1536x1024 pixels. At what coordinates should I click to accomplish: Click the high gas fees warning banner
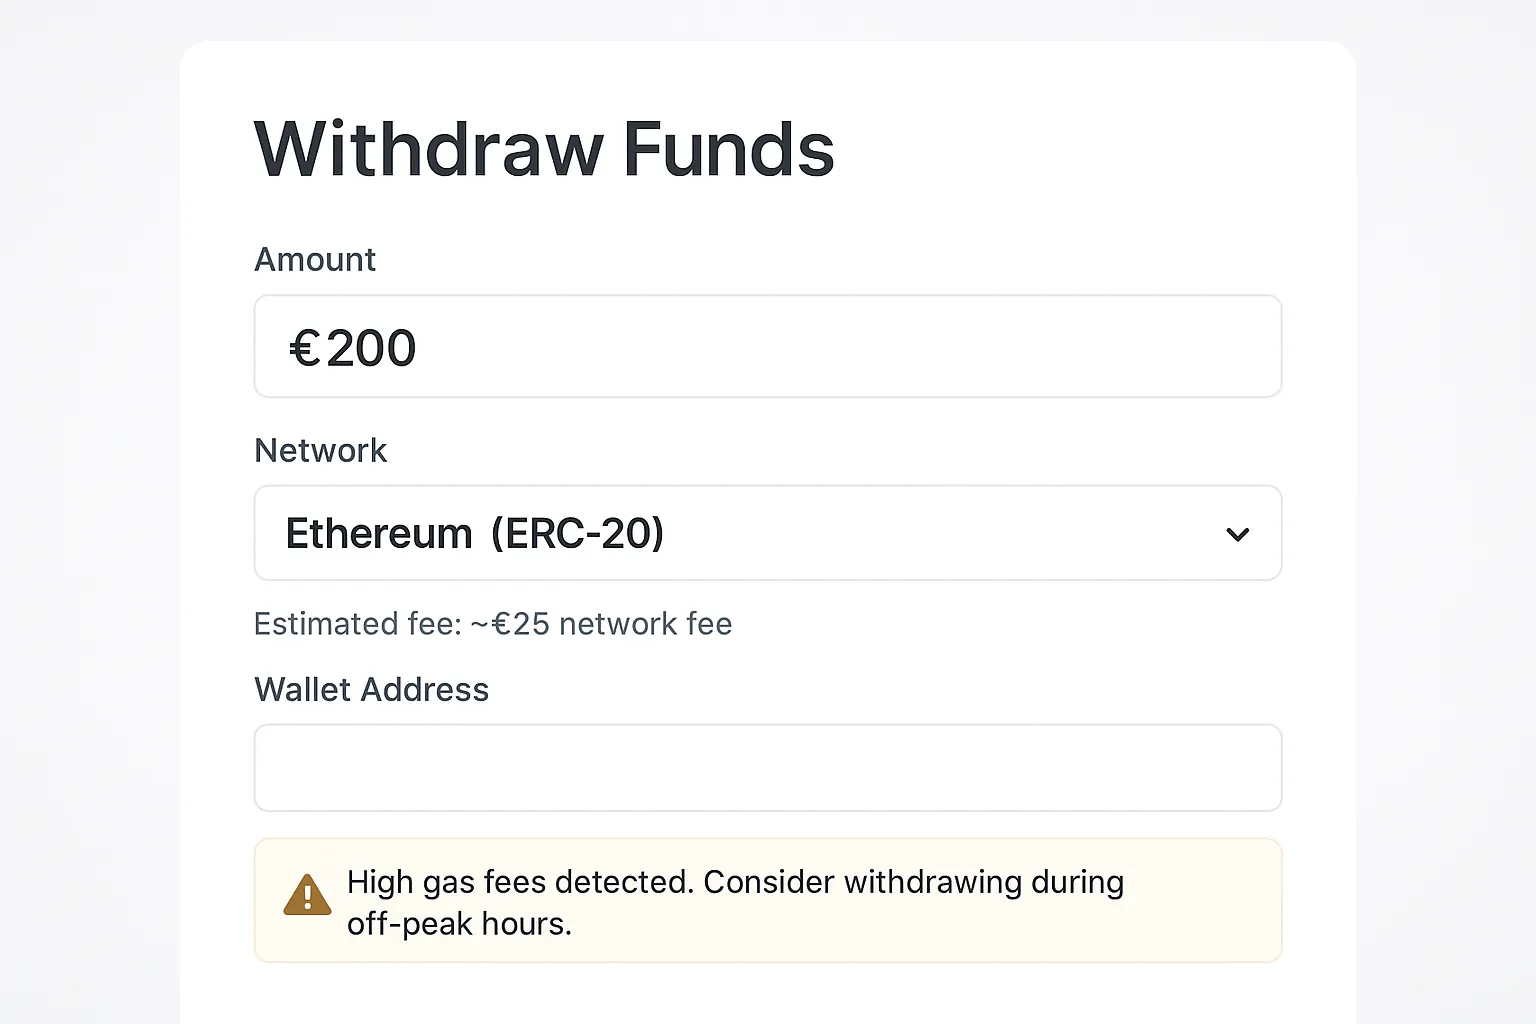tap(768, 900)
